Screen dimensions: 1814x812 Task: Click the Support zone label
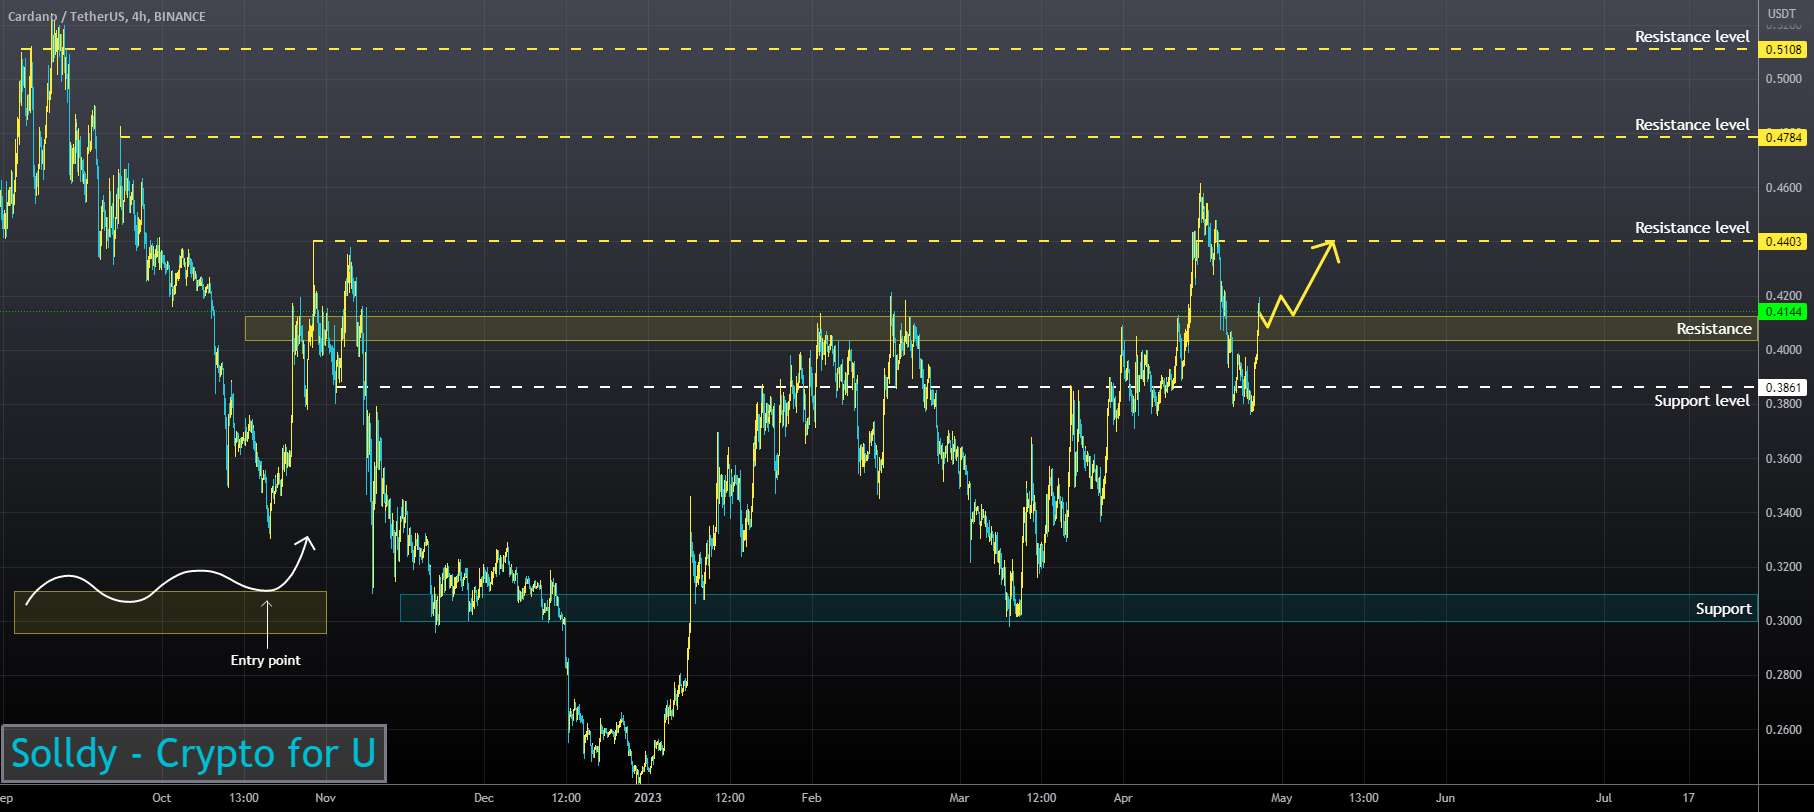[x=1723, y=609]
